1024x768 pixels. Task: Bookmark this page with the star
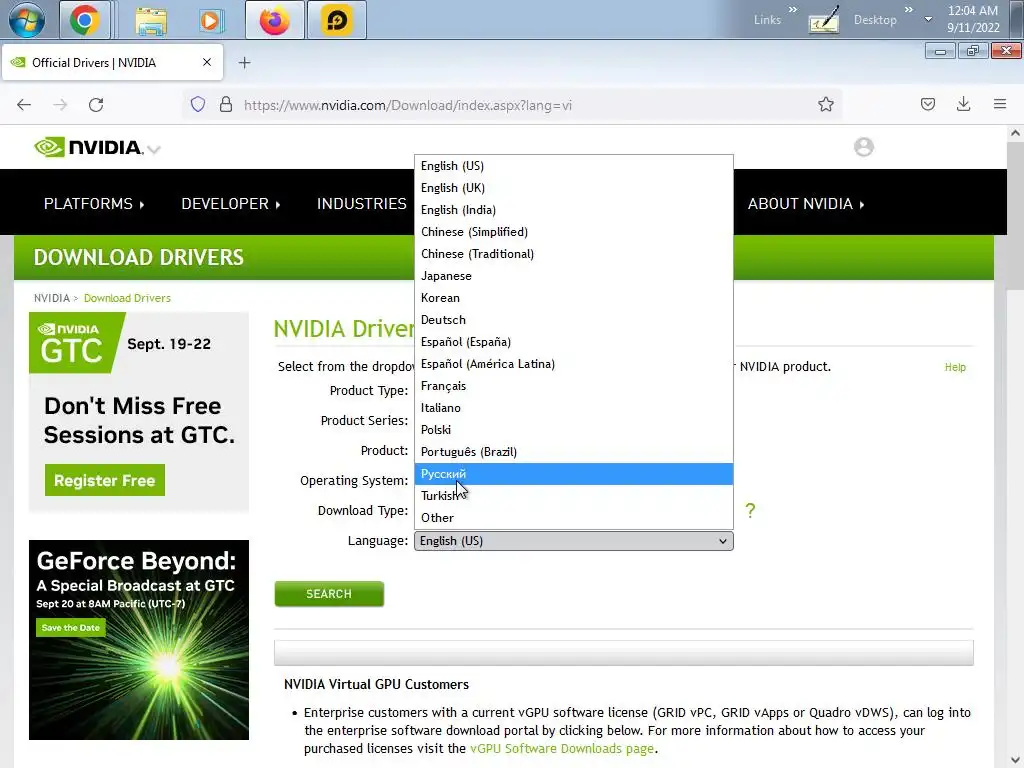(x=825, y=104)
